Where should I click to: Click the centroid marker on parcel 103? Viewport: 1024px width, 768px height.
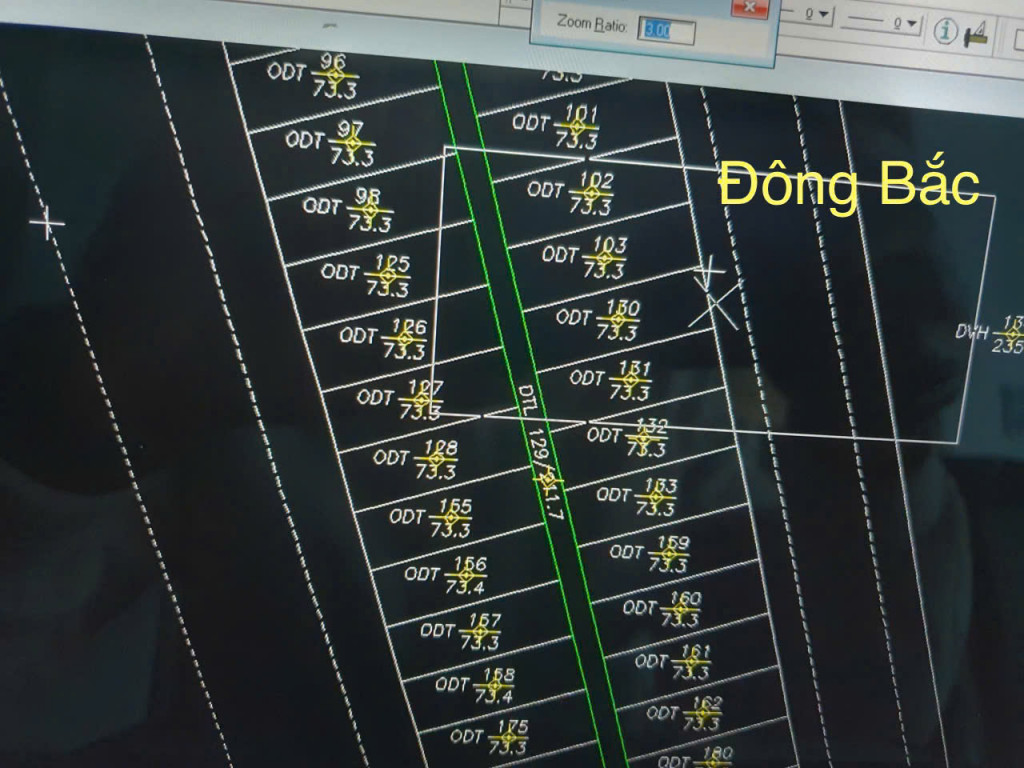tap(604, 258)
